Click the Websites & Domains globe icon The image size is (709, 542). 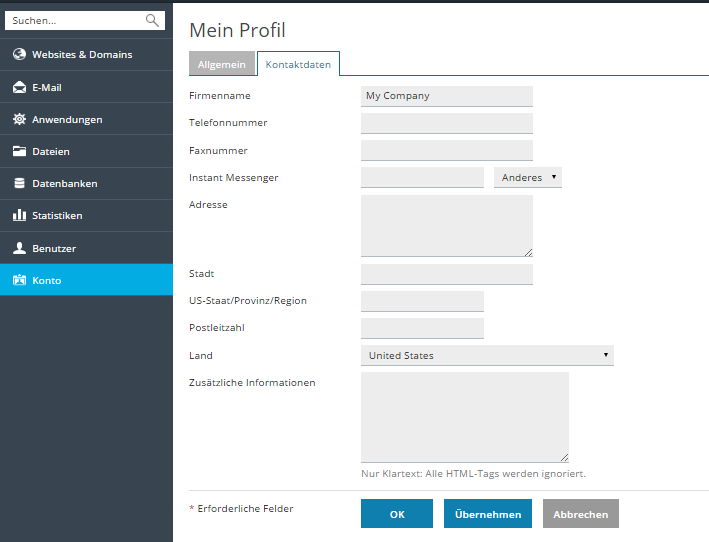coord(19,55)
